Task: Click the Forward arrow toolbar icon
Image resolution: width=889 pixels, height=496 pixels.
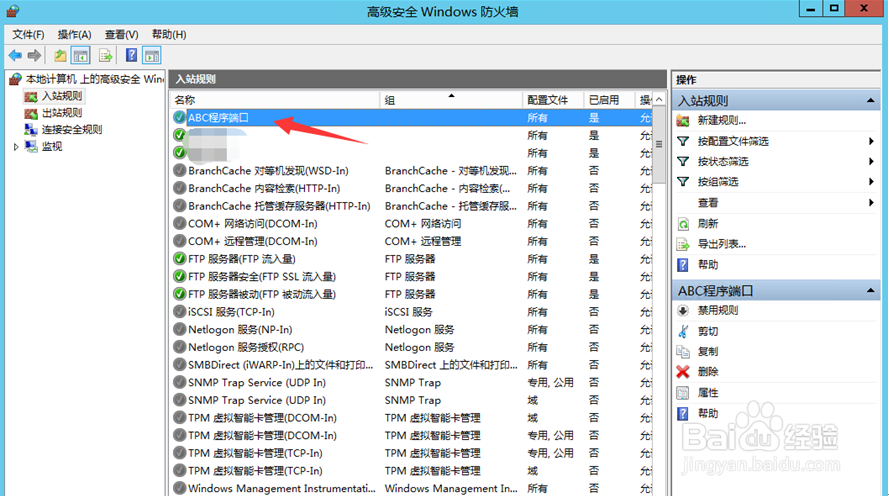Action: click(x=35, y=56)
